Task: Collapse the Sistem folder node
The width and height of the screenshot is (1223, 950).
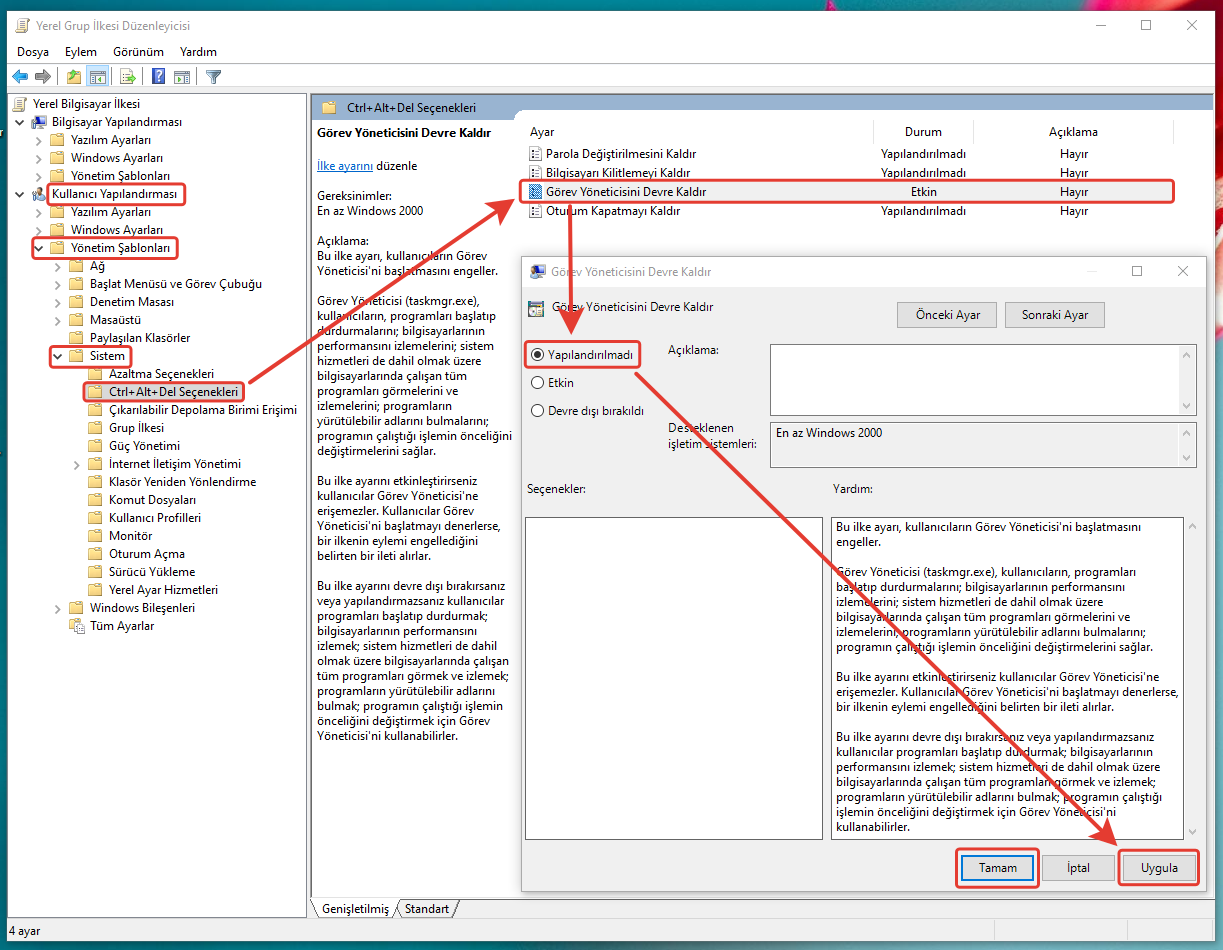Action: (58, 356)
